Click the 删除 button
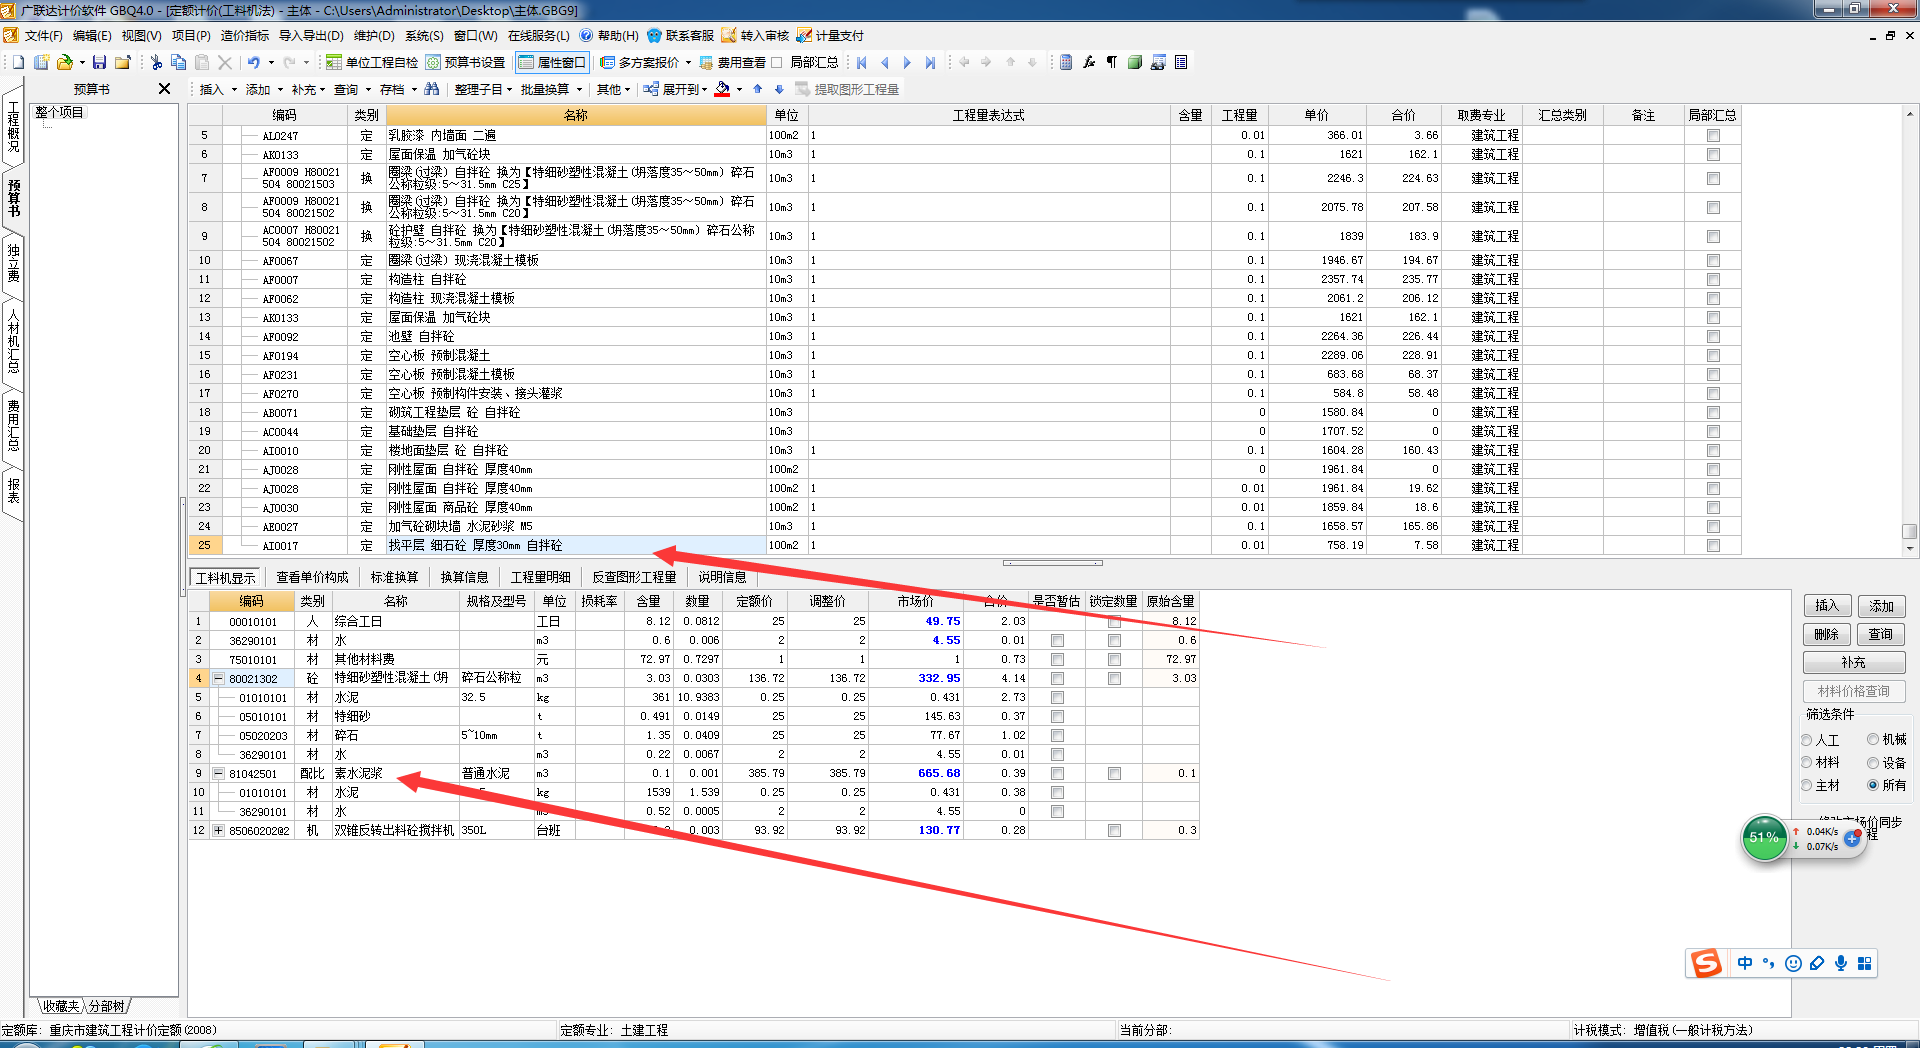Viewport: 1920px width, 1048px height. [x=1828, y=634]
